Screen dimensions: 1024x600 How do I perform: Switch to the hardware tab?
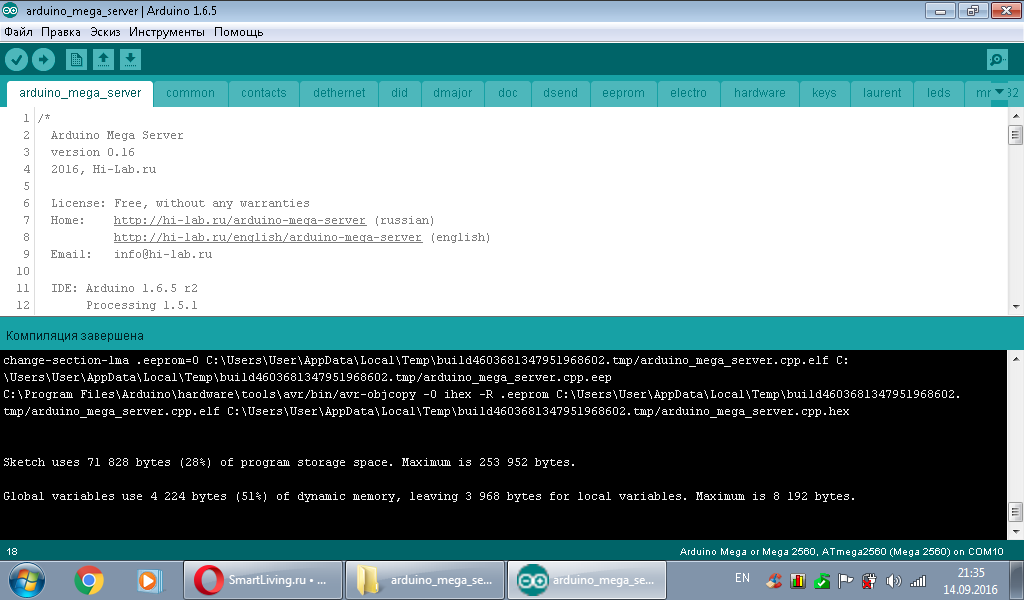[760, 93]
